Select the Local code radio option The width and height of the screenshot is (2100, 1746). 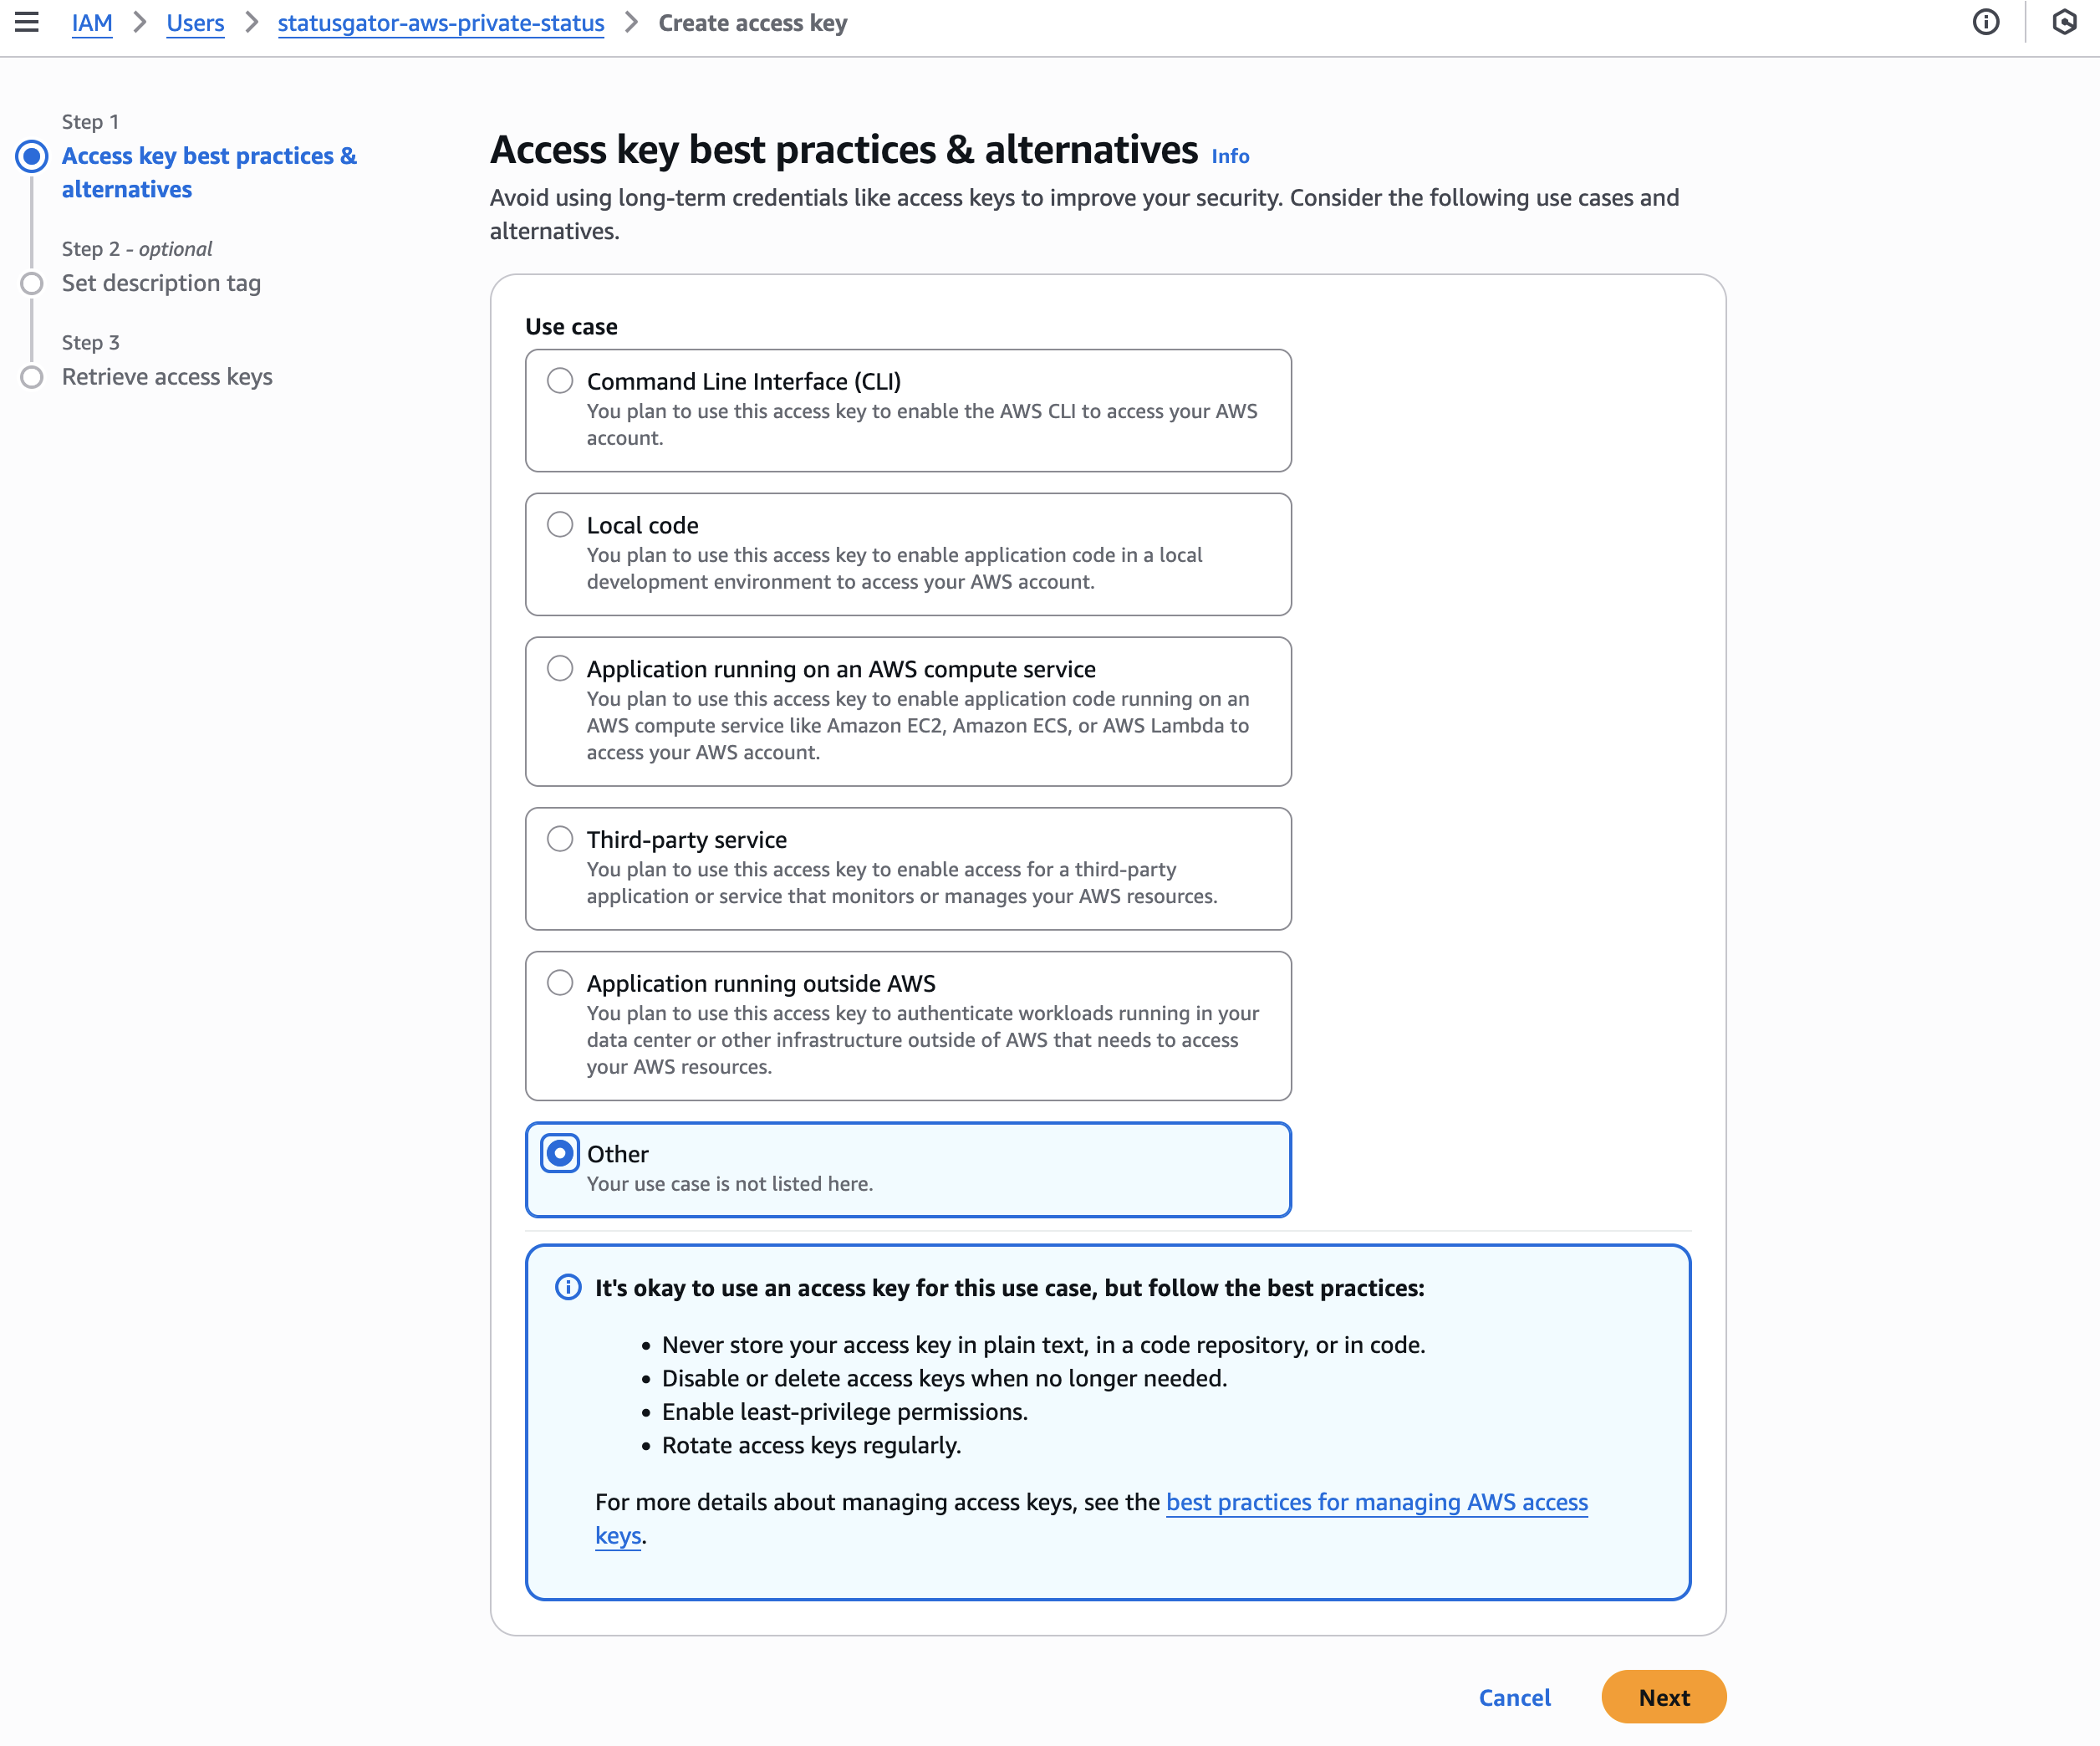pyautogui.click(x=560, y=525)
